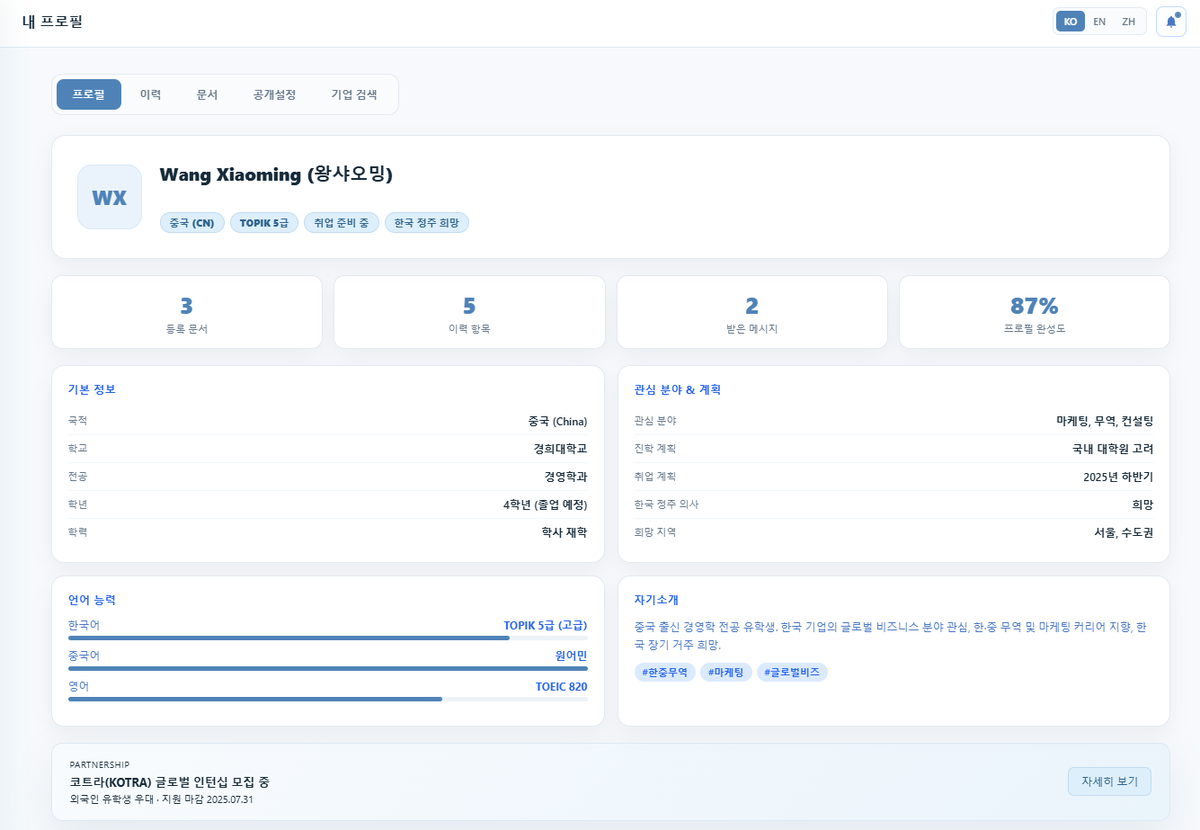This screenshot has width=1200, height=830.
Task: Click the 자세히 보기 button
Action: (x=1110, y=781)
